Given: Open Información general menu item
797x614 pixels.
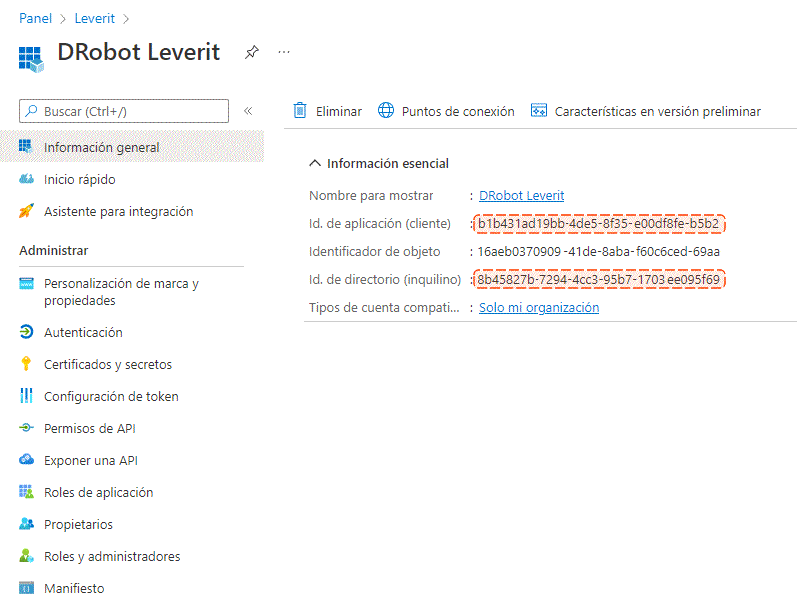Looking at the screenshot, I should click(x=132, y=147).
